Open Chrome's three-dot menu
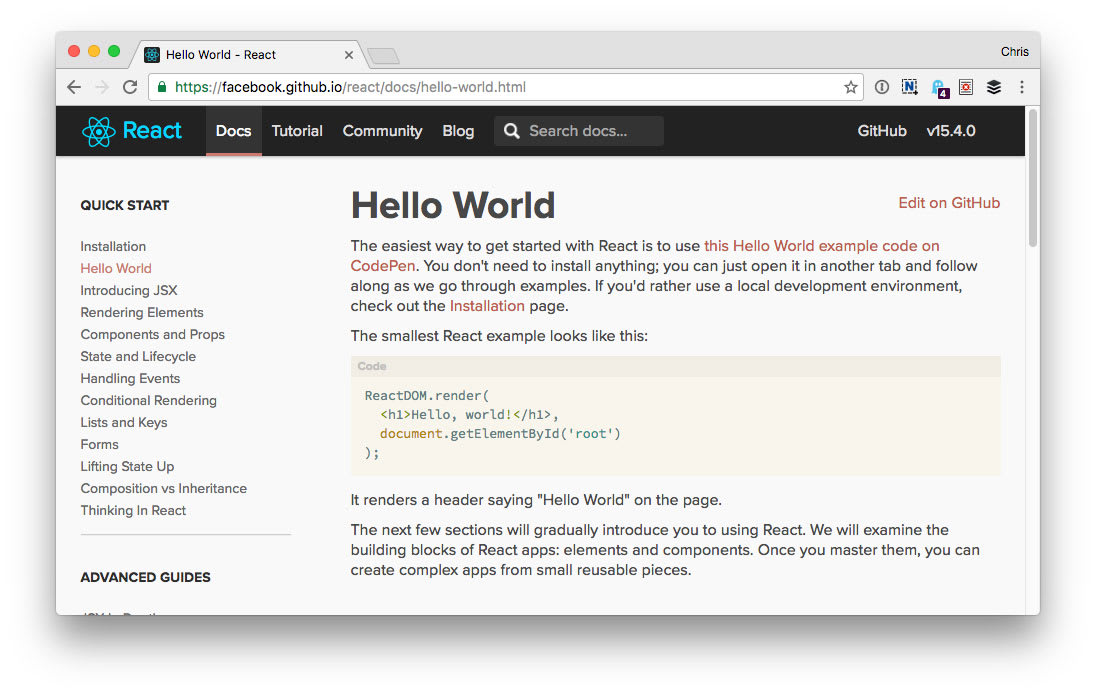Viewport: 1096px width, 695px height. tap(1022, 87)
